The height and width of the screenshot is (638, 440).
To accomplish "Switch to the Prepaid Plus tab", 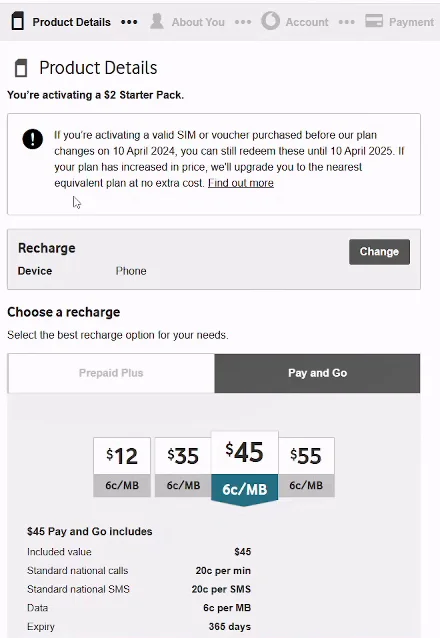I will pyautogui.click(x=111, y=373).
